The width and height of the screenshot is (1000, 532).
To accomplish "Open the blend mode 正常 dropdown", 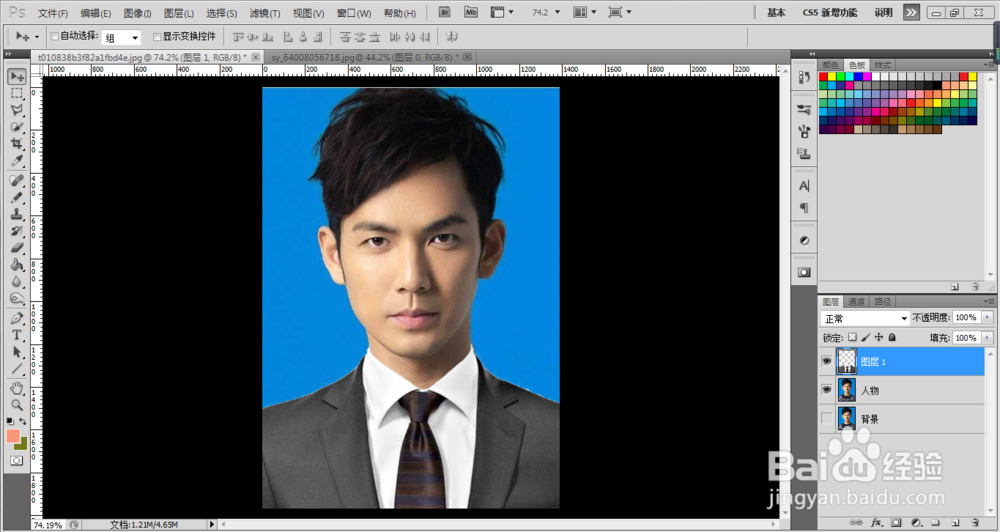I will click(865, 318).
